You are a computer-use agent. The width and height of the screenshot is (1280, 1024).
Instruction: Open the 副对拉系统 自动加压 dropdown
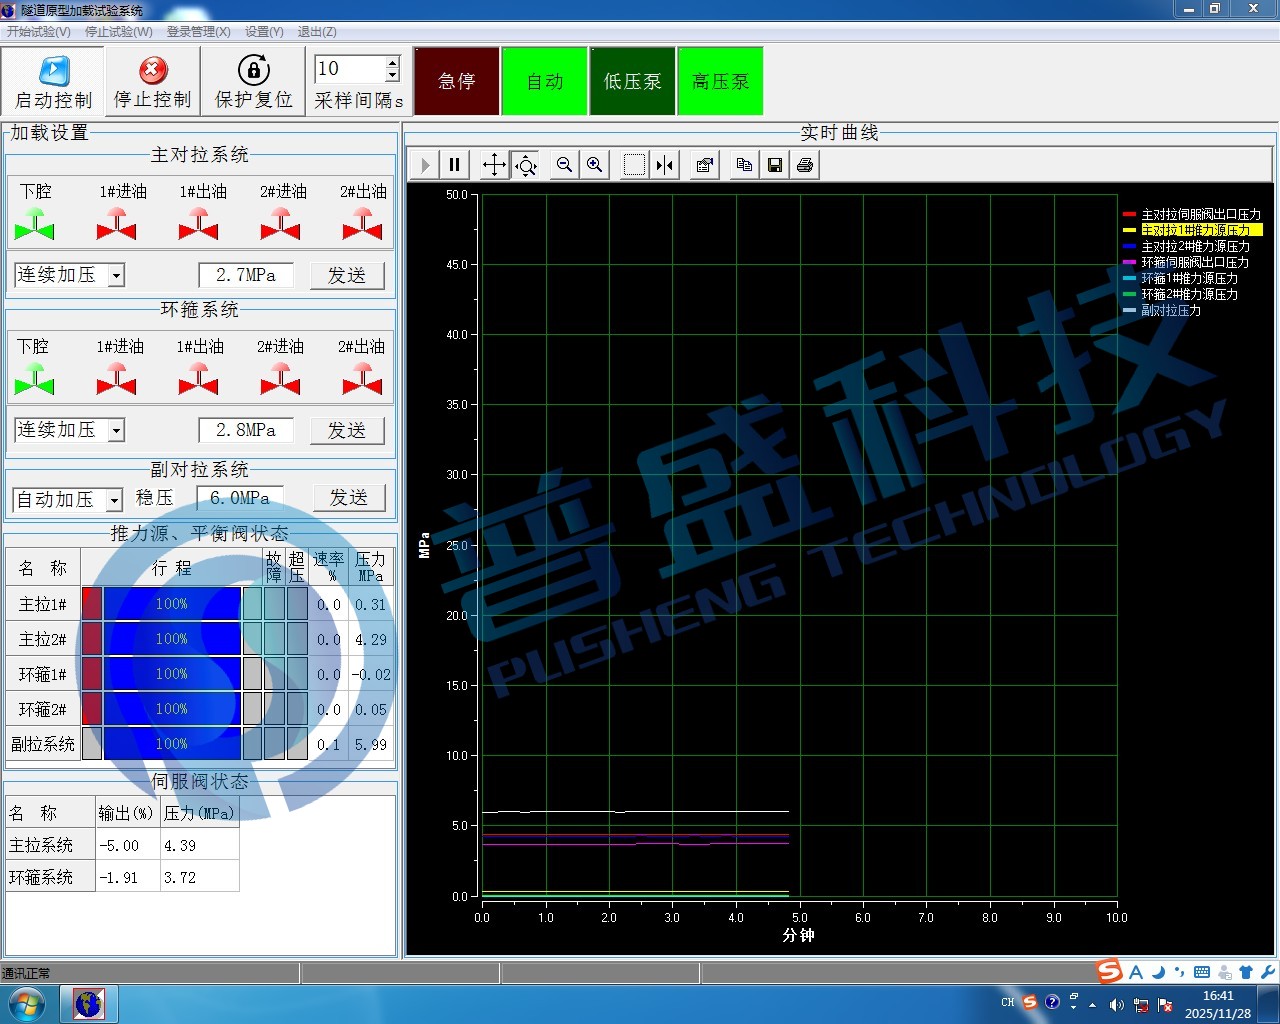click(x=114, y=500)
